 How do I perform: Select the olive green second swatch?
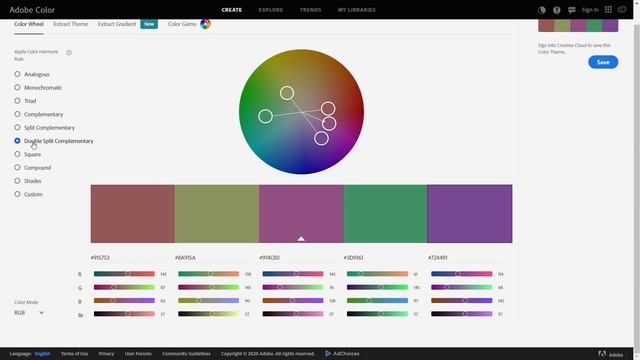coord(217,213)
